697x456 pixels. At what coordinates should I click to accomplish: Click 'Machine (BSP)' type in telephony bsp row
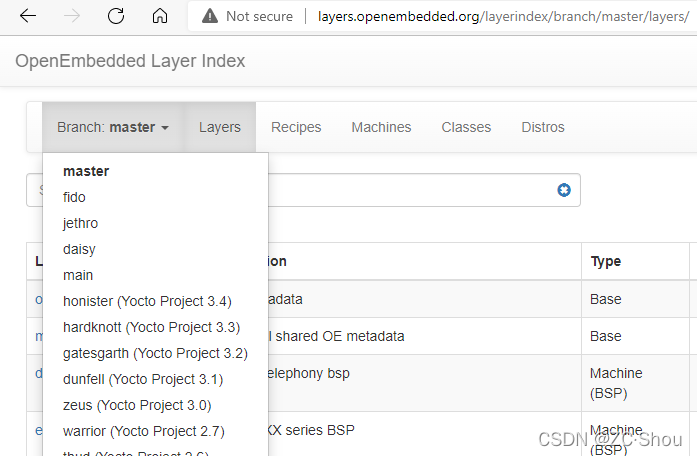(x=616, y=383)
